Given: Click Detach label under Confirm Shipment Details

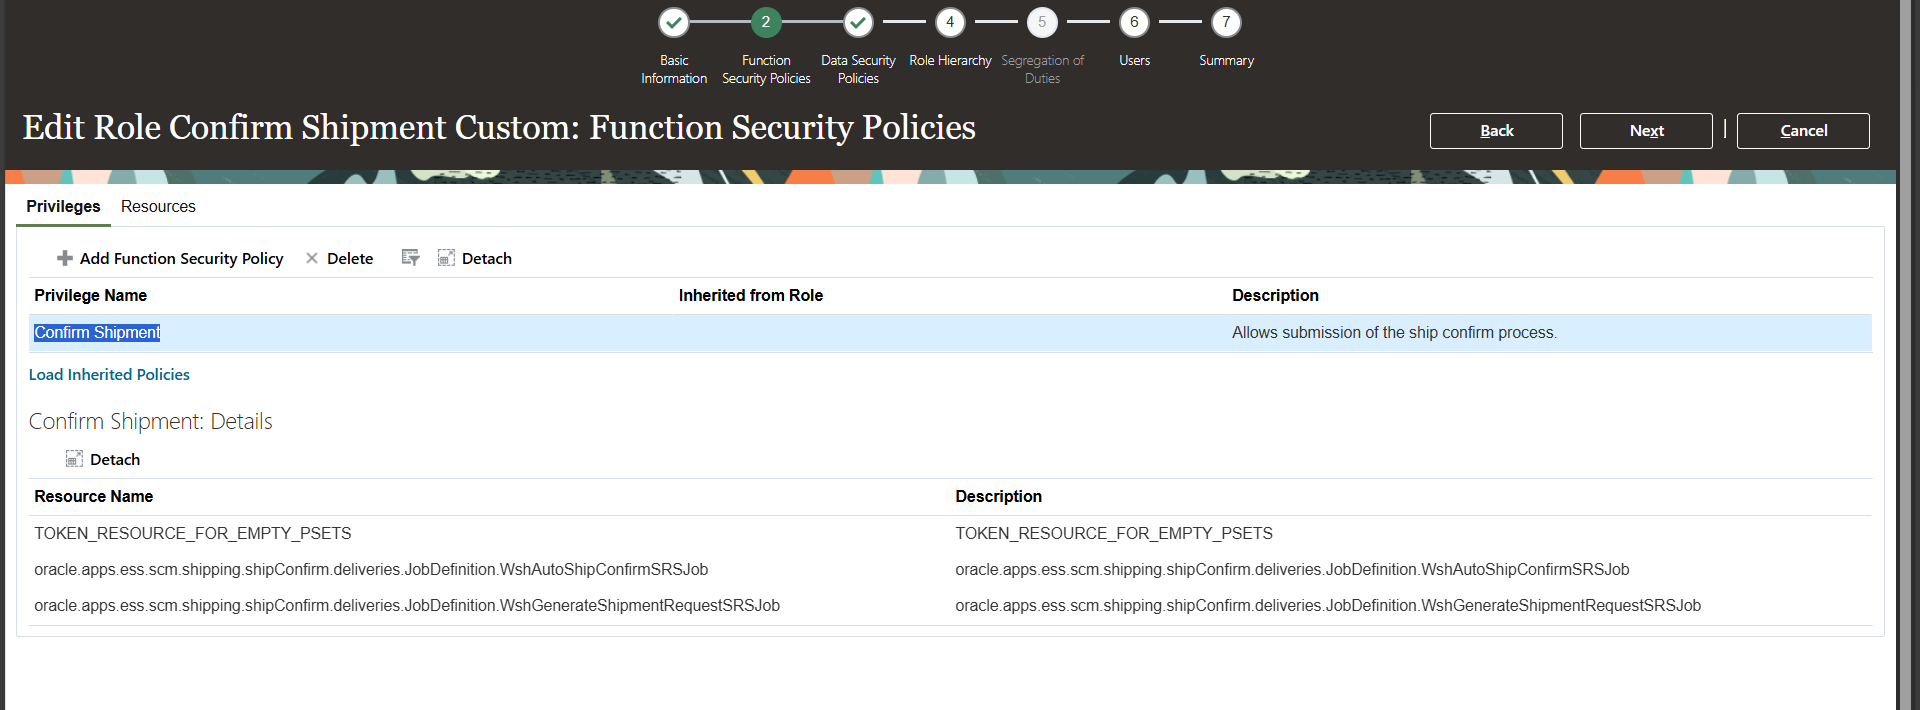Looking at the screenshot, I should click(115, 459).
